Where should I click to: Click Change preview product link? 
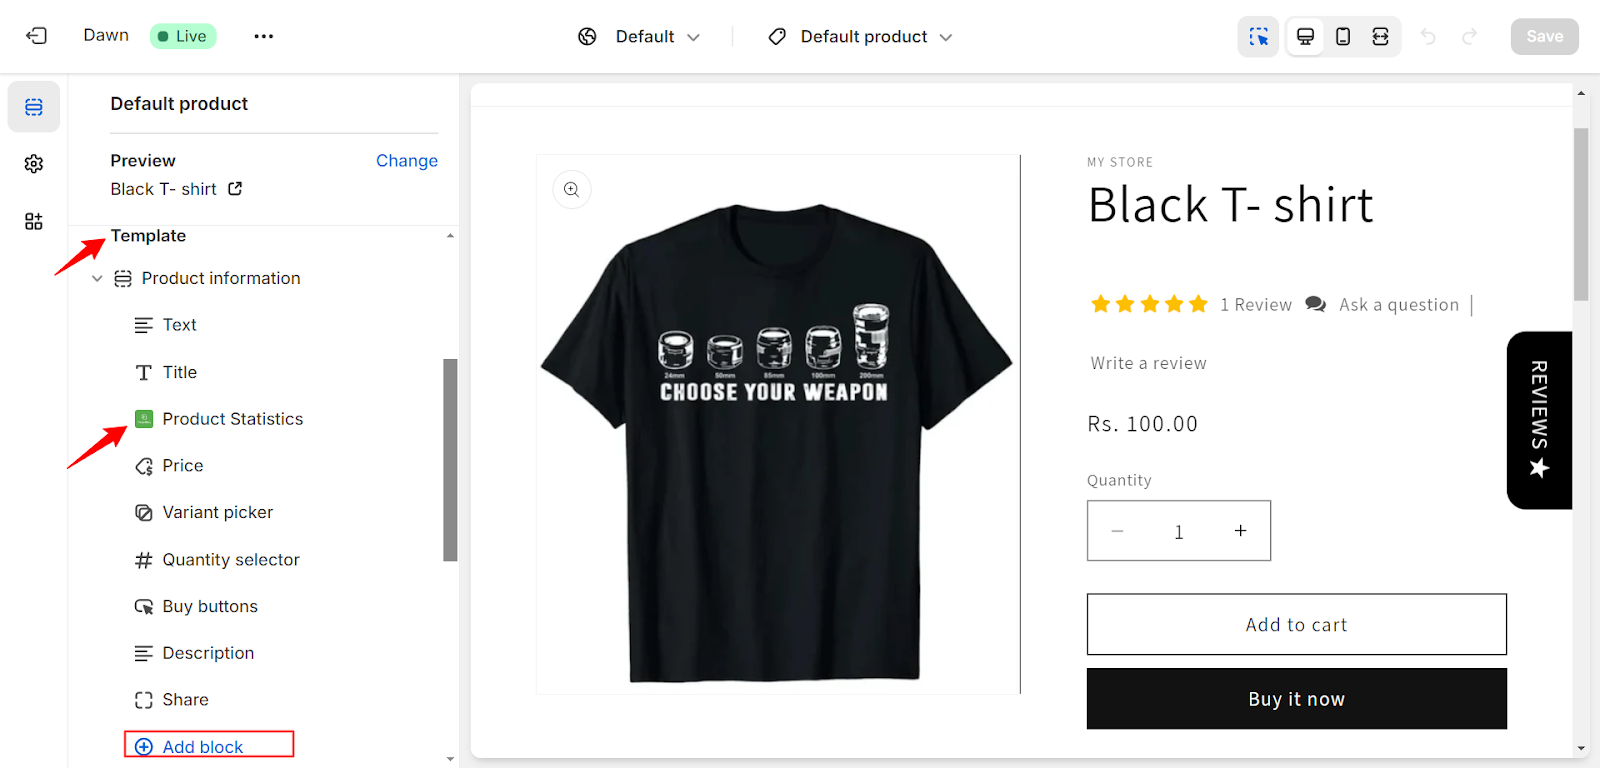tap(407, 161)
